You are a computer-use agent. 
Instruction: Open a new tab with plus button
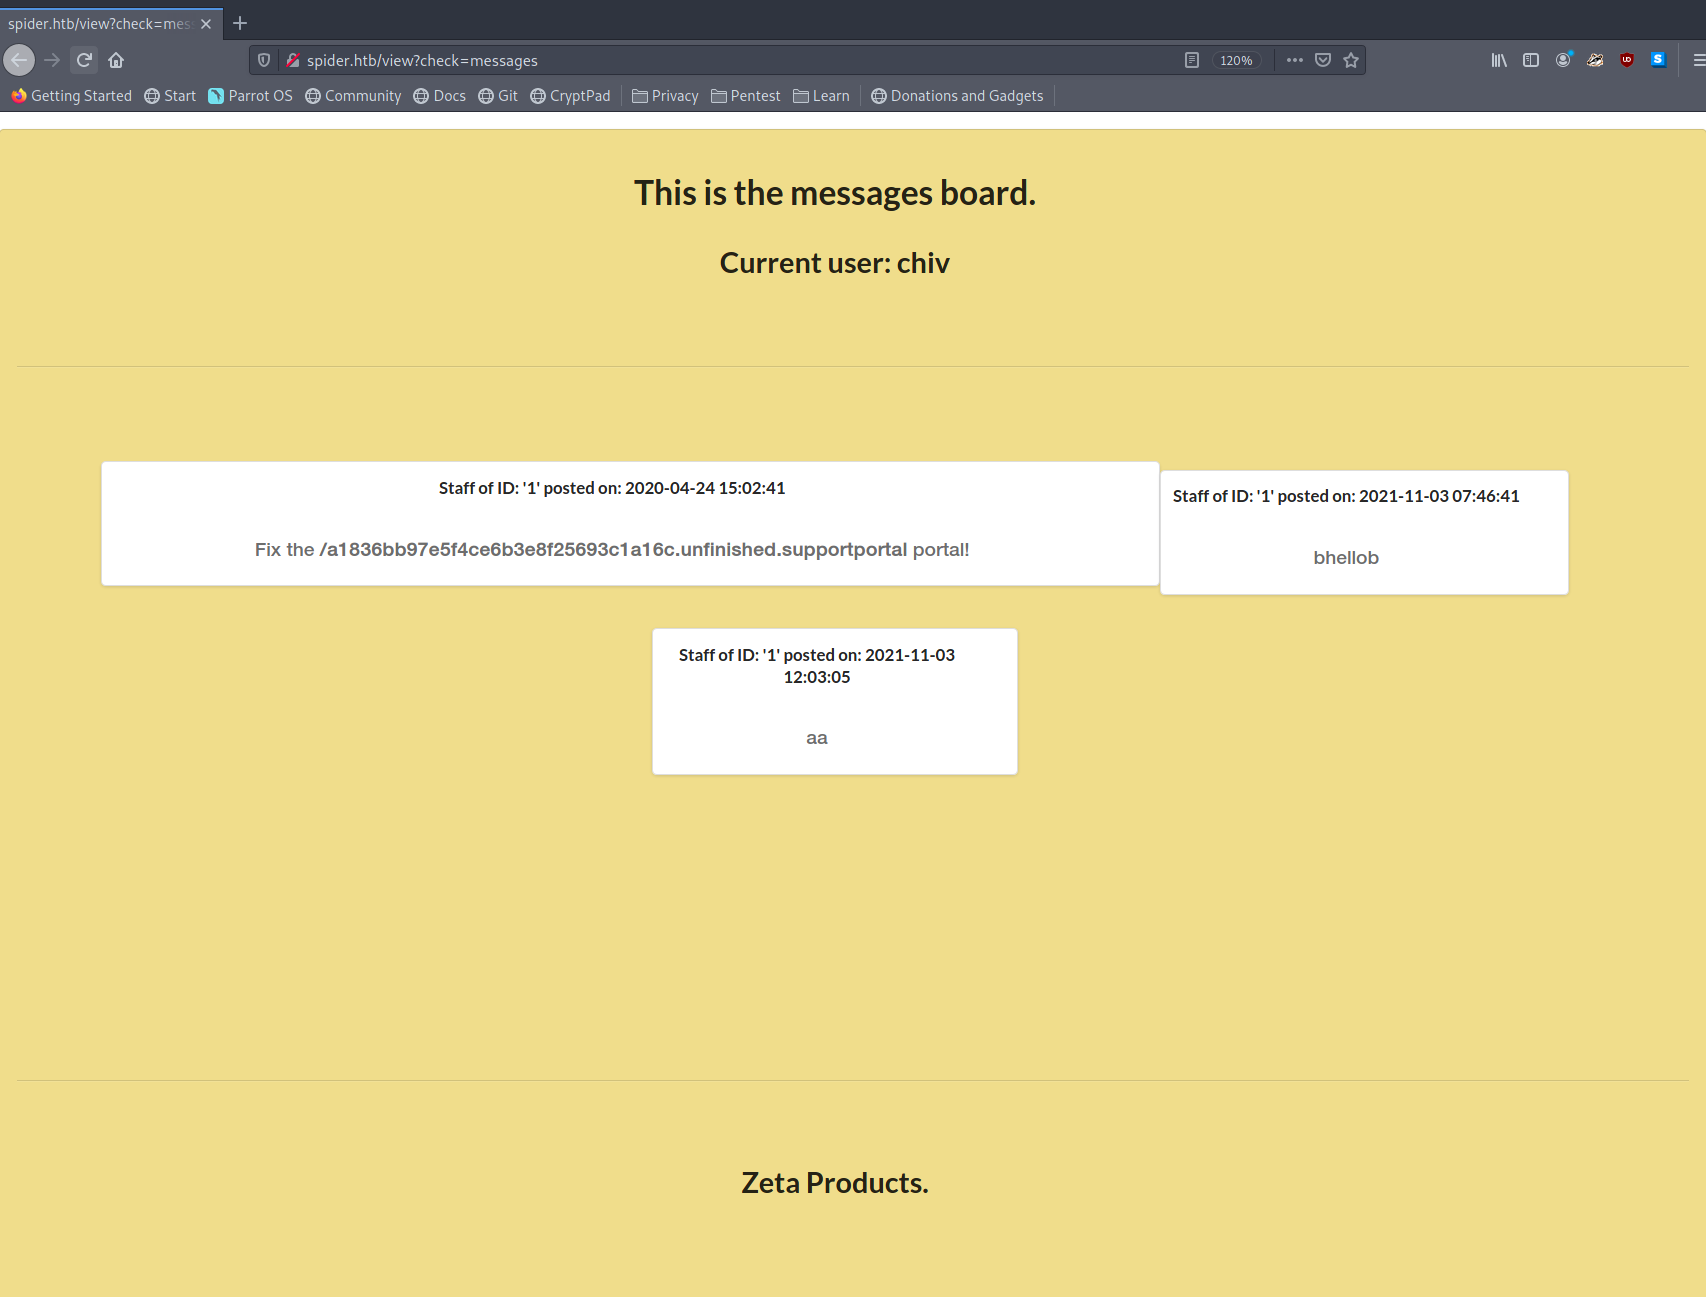(x=240, y=23)
